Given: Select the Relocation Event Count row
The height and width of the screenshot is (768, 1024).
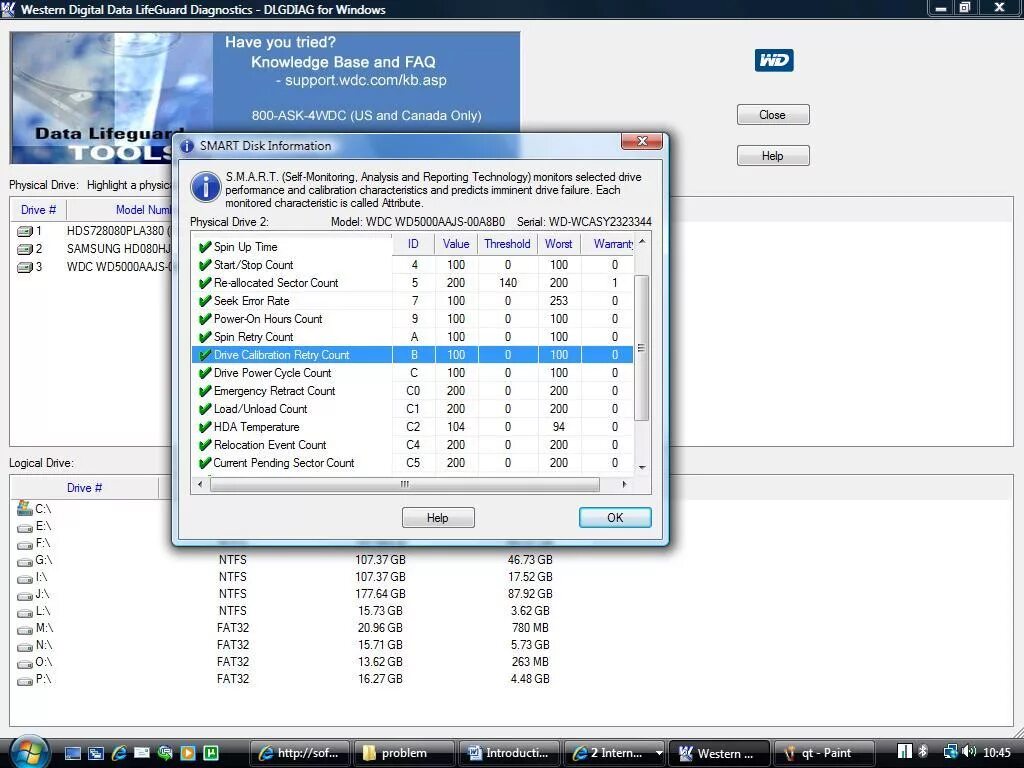Looking at the screenshot, I should tap(413, 445).
